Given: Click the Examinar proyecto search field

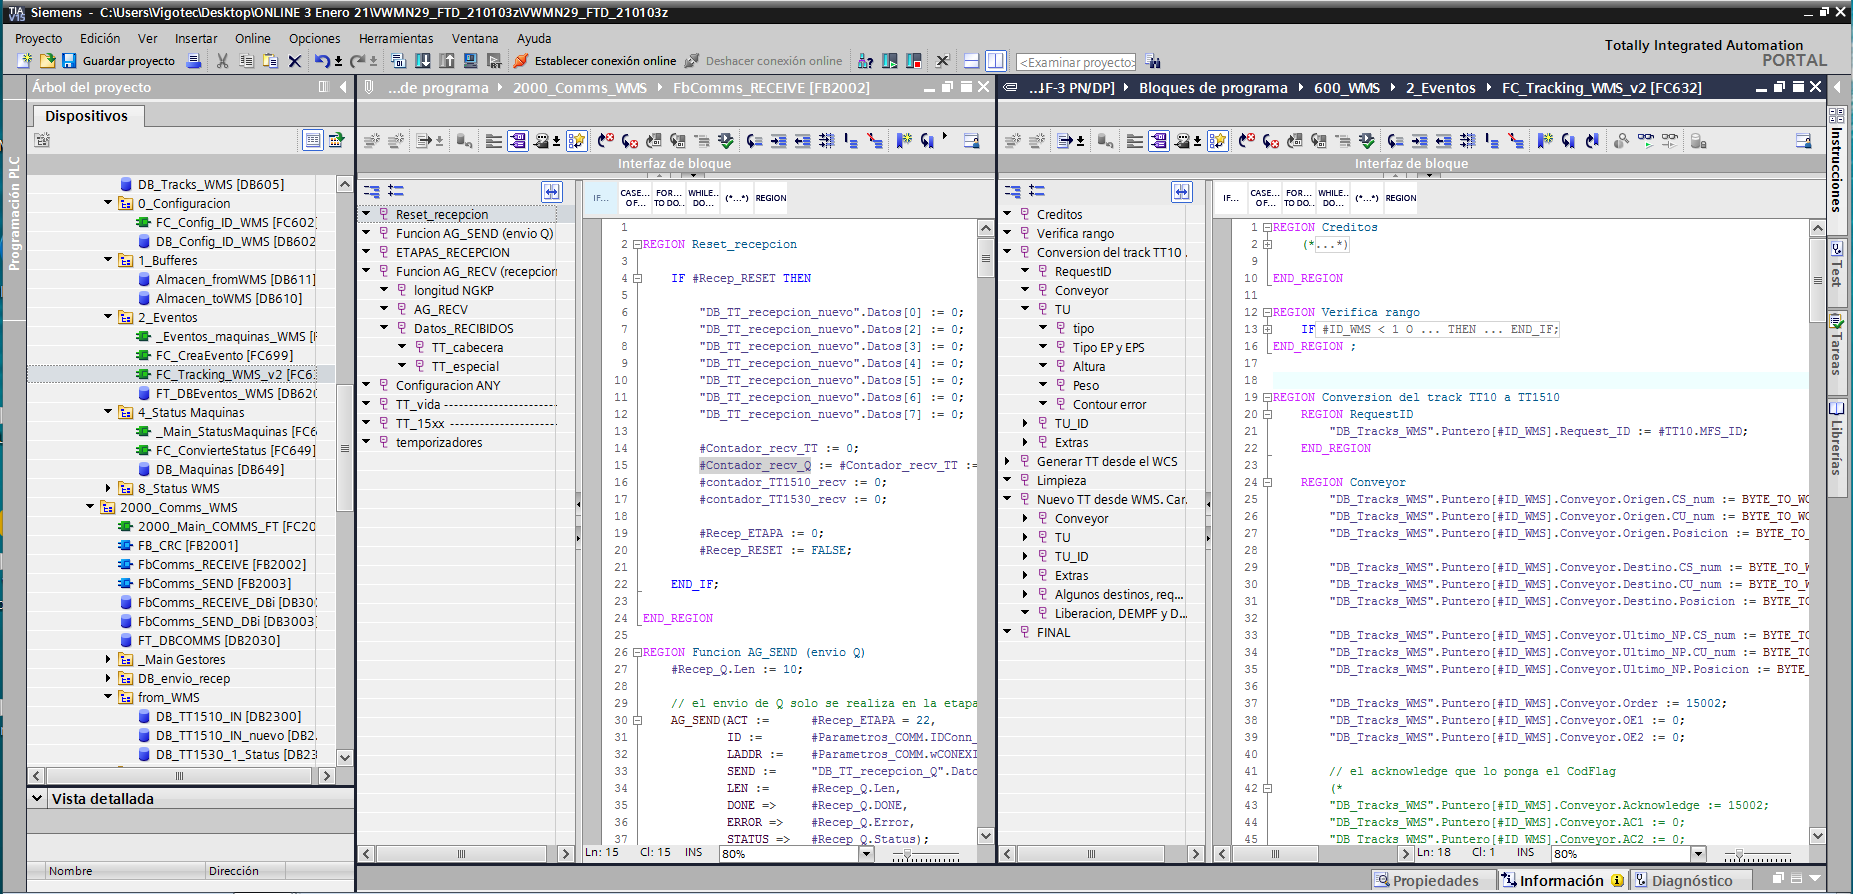Looking at the screenshot, I should click(1076, 62).
